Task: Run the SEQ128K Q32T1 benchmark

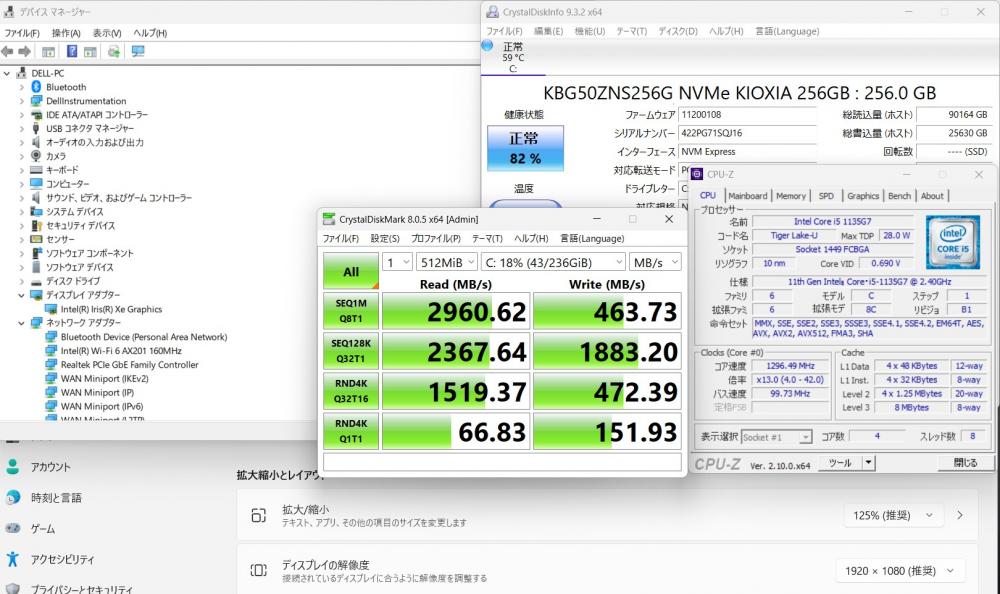Action: (x=351, y=351)
